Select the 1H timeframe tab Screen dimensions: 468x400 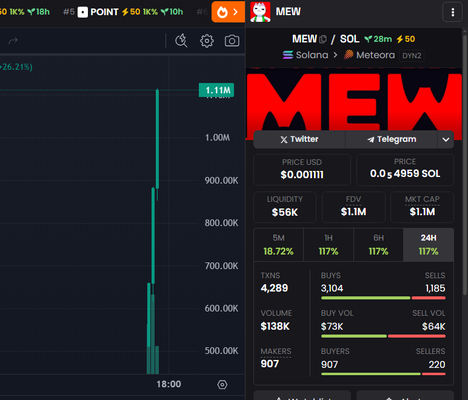pyautogui.click(x=328, y=245)
